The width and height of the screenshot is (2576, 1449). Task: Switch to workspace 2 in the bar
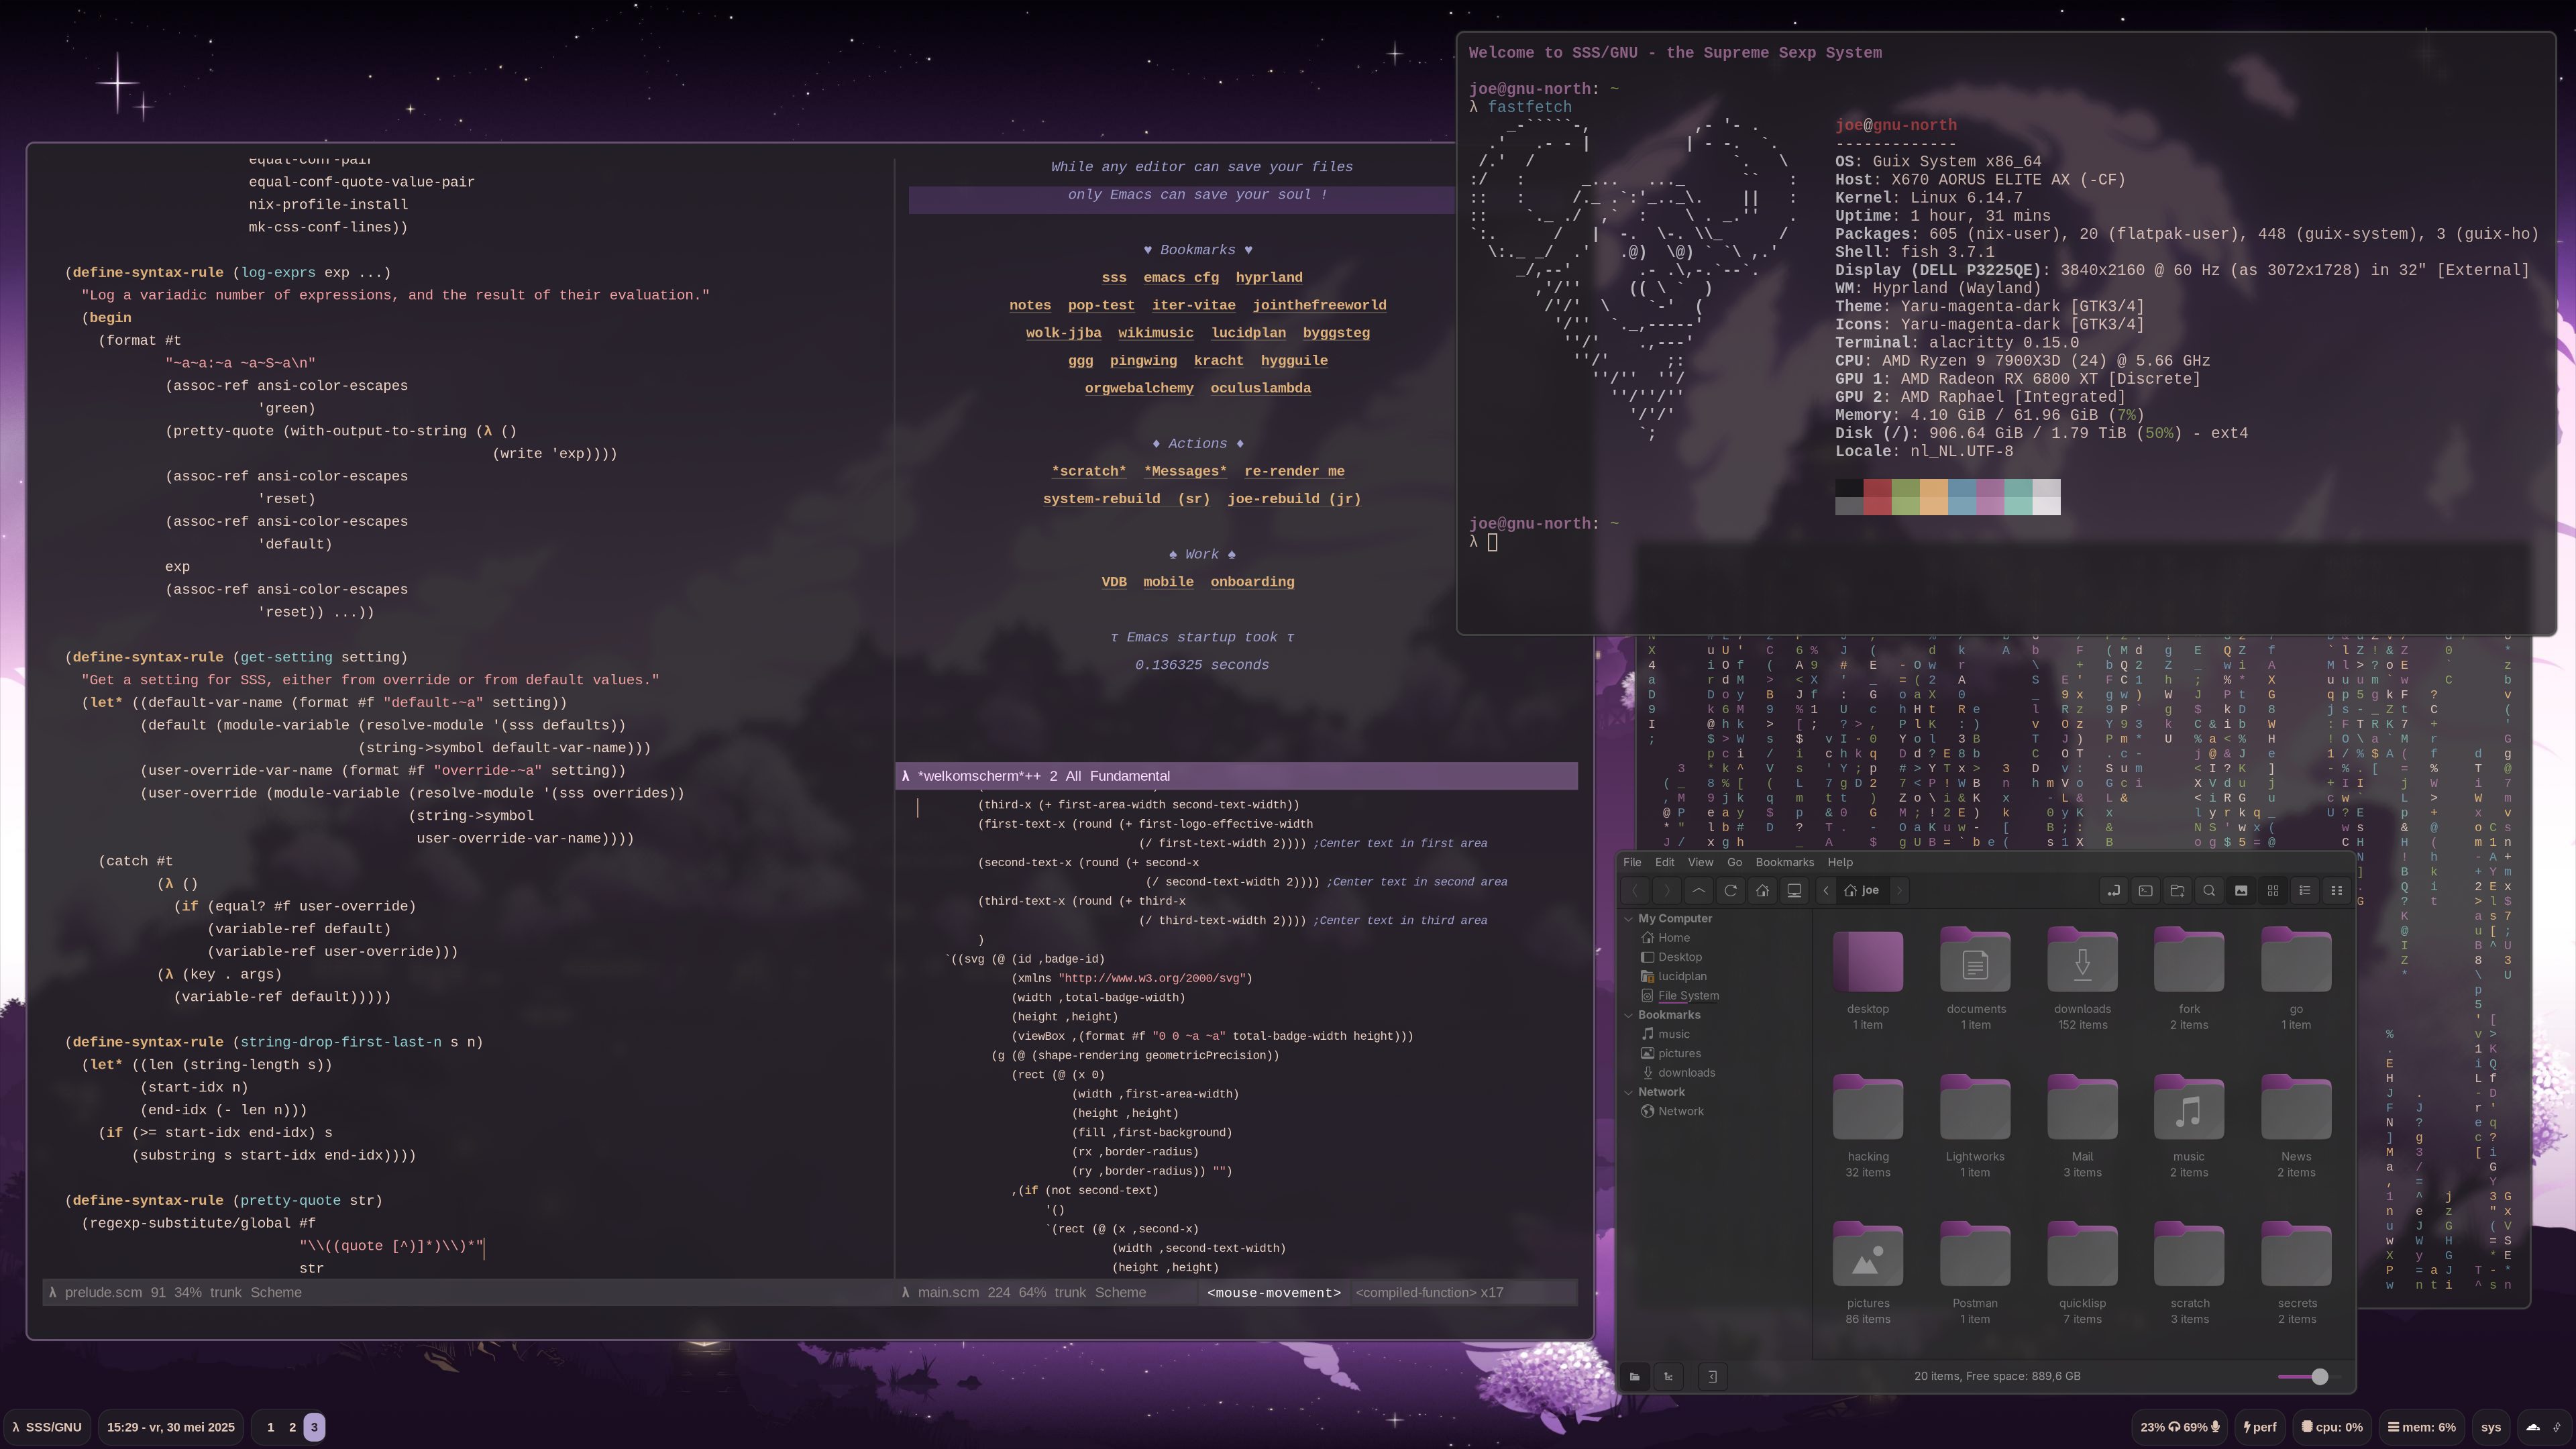click(292, 1427)
